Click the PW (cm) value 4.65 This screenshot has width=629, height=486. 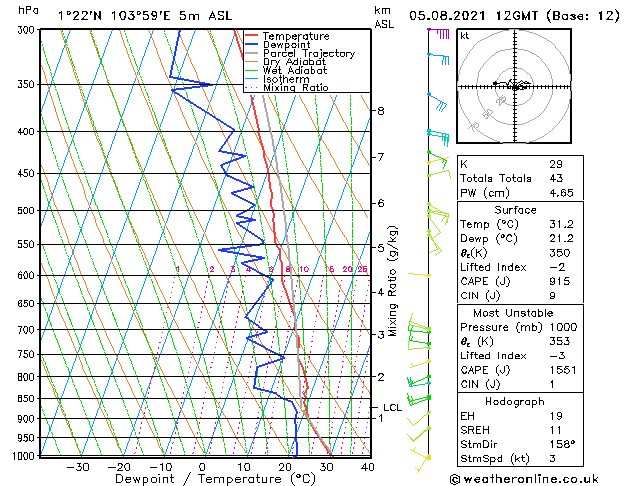click(x=561, y=193)
